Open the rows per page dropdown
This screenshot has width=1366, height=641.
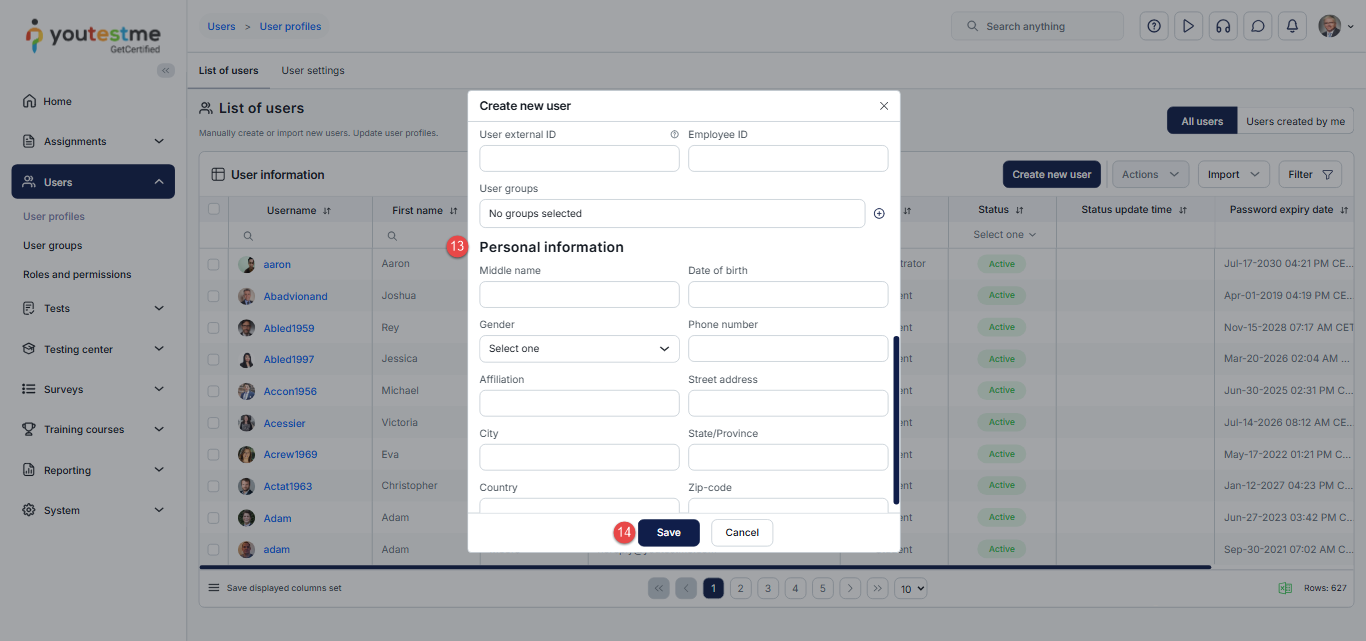[x=910, y=589]
